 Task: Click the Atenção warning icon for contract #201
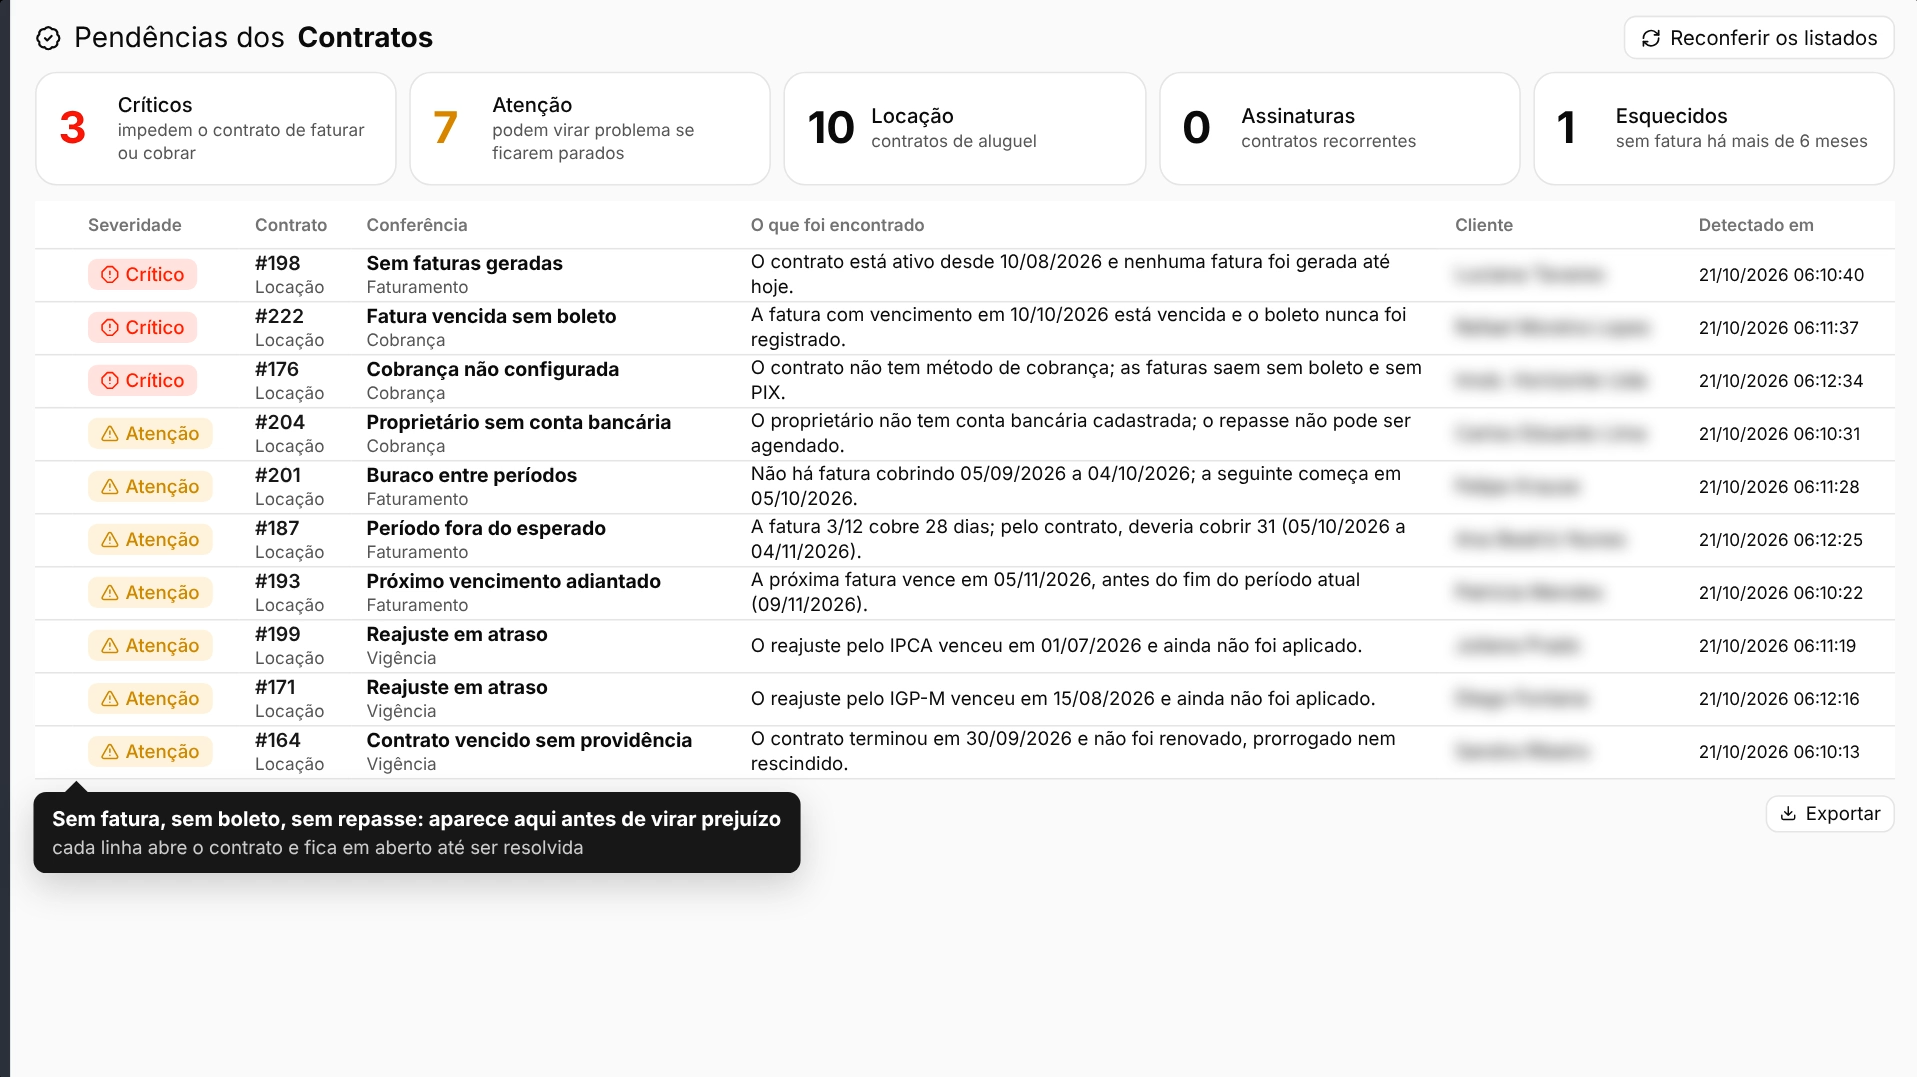[110, 487]
